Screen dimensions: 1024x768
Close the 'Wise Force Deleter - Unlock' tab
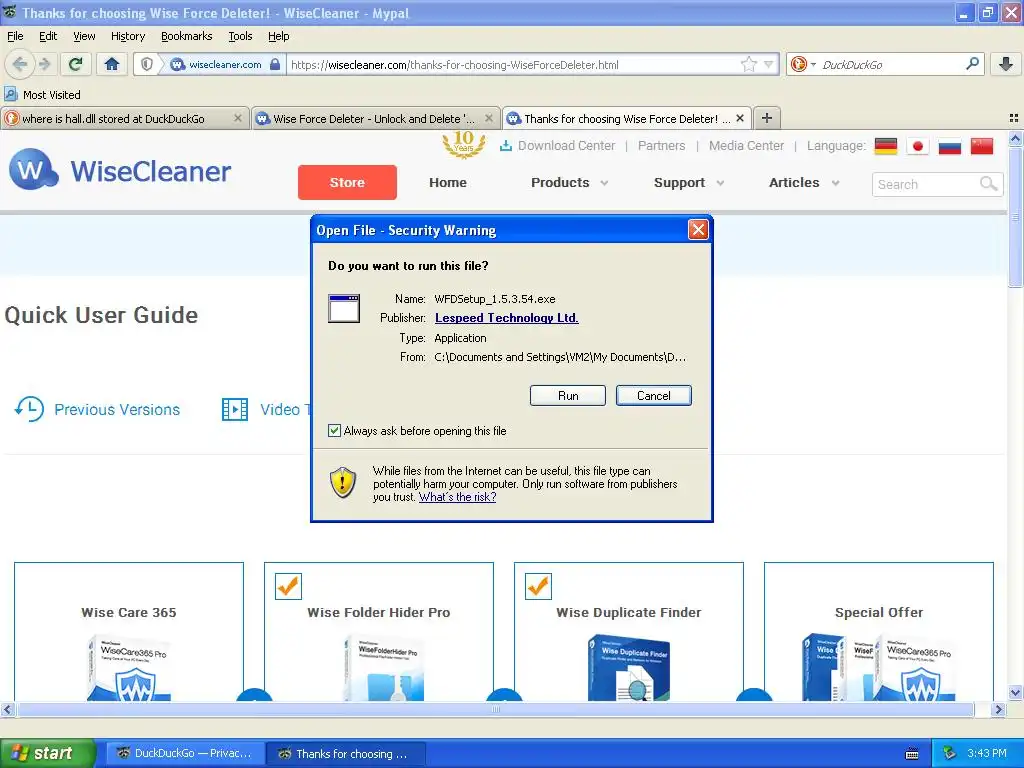click(x=488, y=118)
